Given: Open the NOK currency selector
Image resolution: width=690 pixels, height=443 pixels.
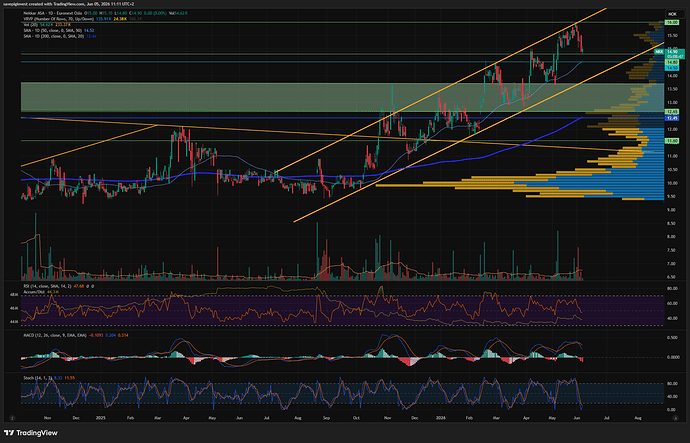Looking at the screenshot, I should pos(672,14).
